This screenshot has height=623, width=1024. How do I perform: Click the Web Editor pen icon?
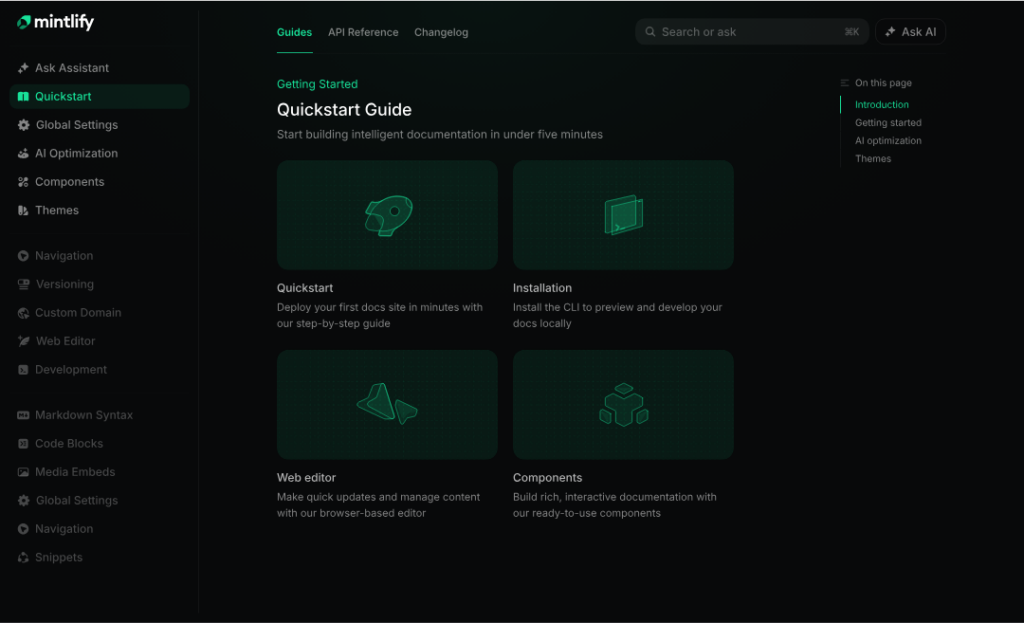coord(22,341)
